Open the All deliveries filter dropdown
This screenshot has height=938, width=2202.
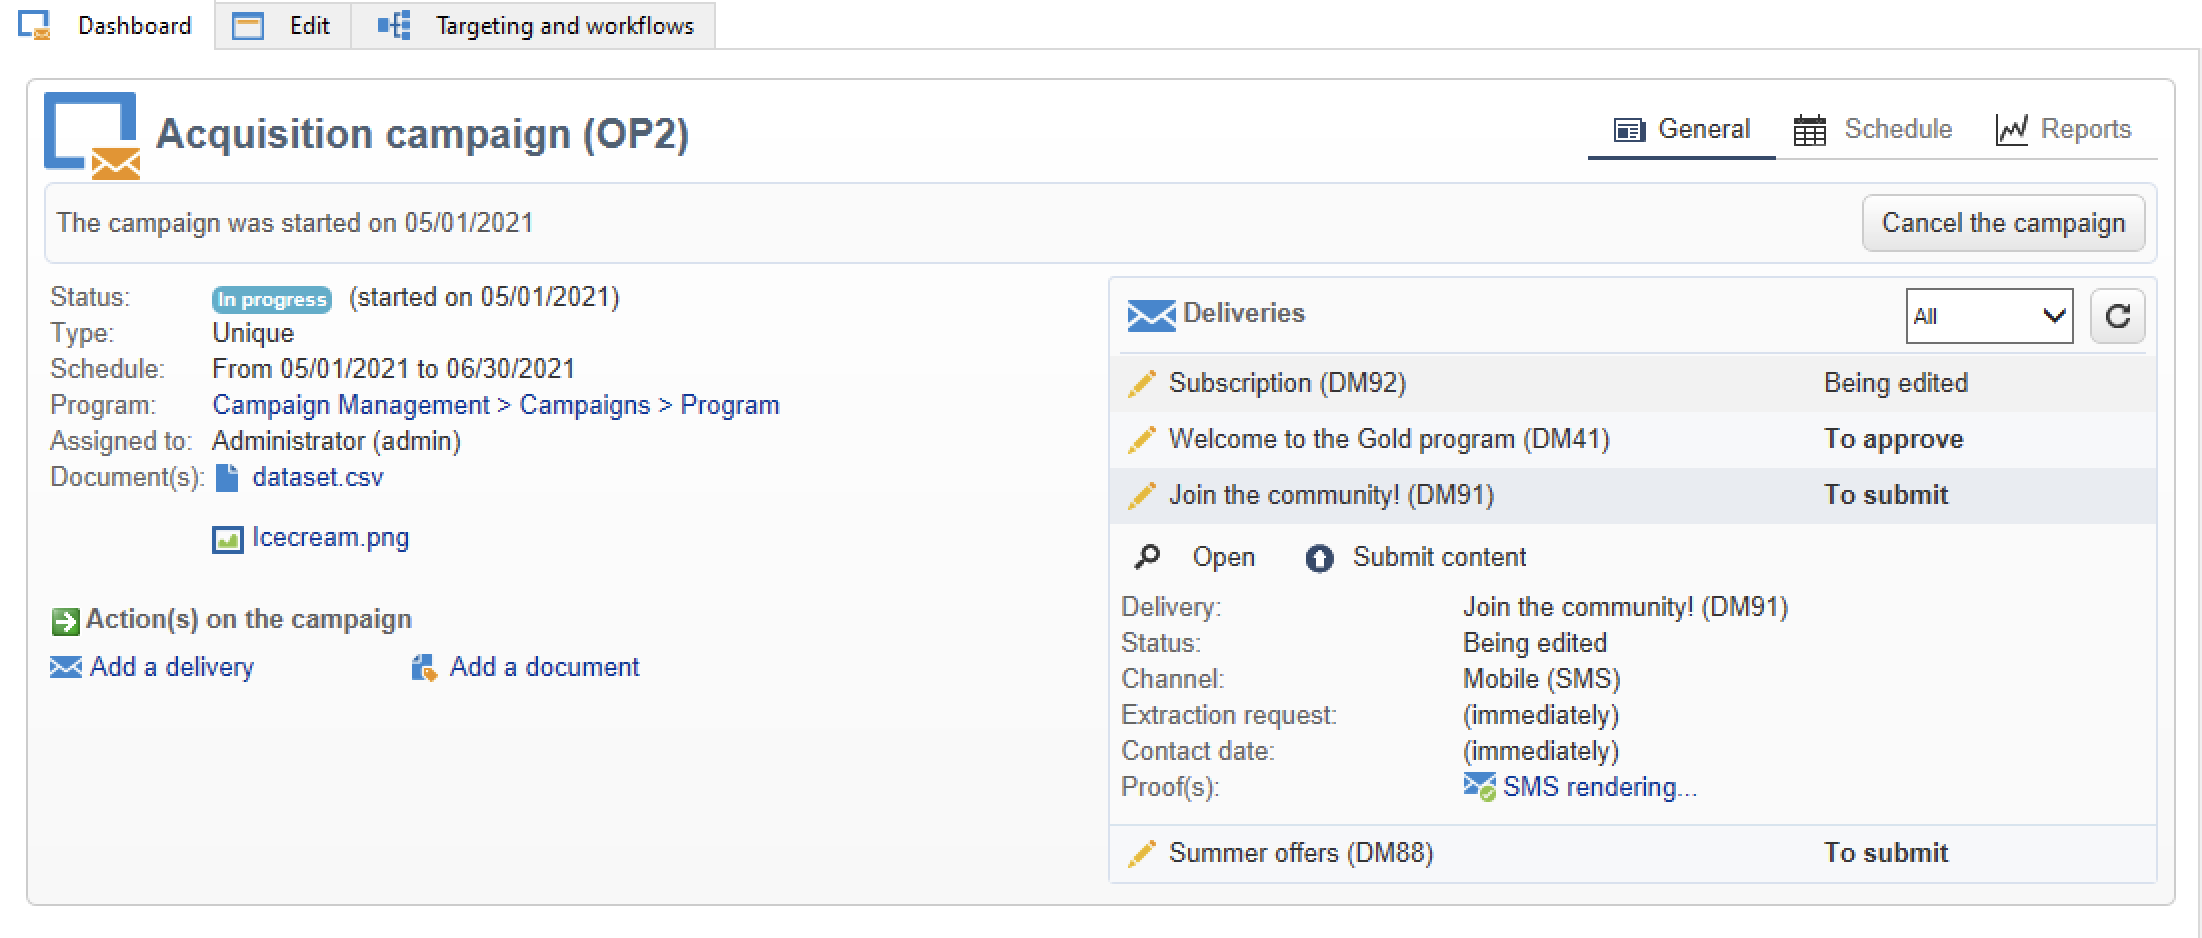(x=1989, y=316)
